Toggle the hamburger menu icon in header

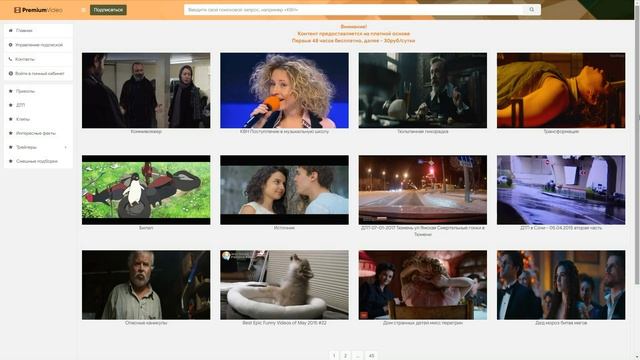83,10
